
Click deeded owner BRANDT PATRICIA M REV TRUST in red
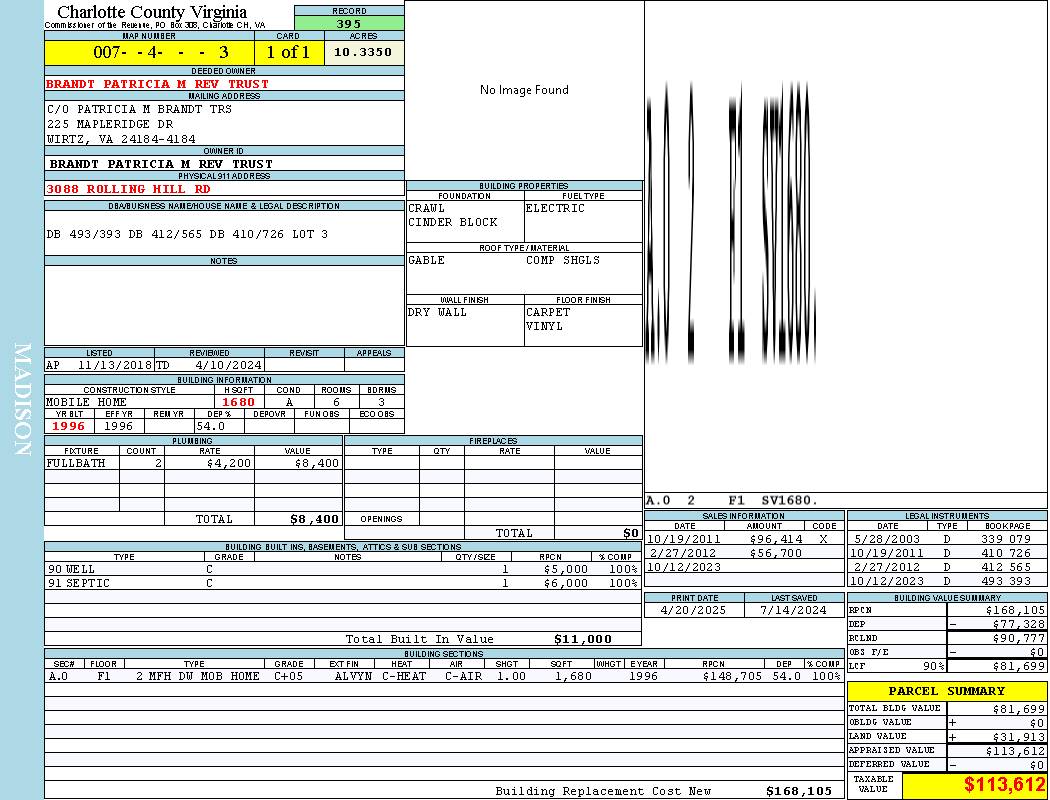tap(157, 84)
